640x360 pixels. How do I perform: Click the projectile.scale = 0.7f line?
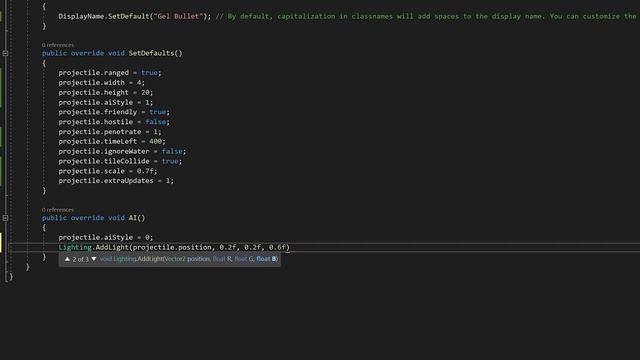click(108, 171)
